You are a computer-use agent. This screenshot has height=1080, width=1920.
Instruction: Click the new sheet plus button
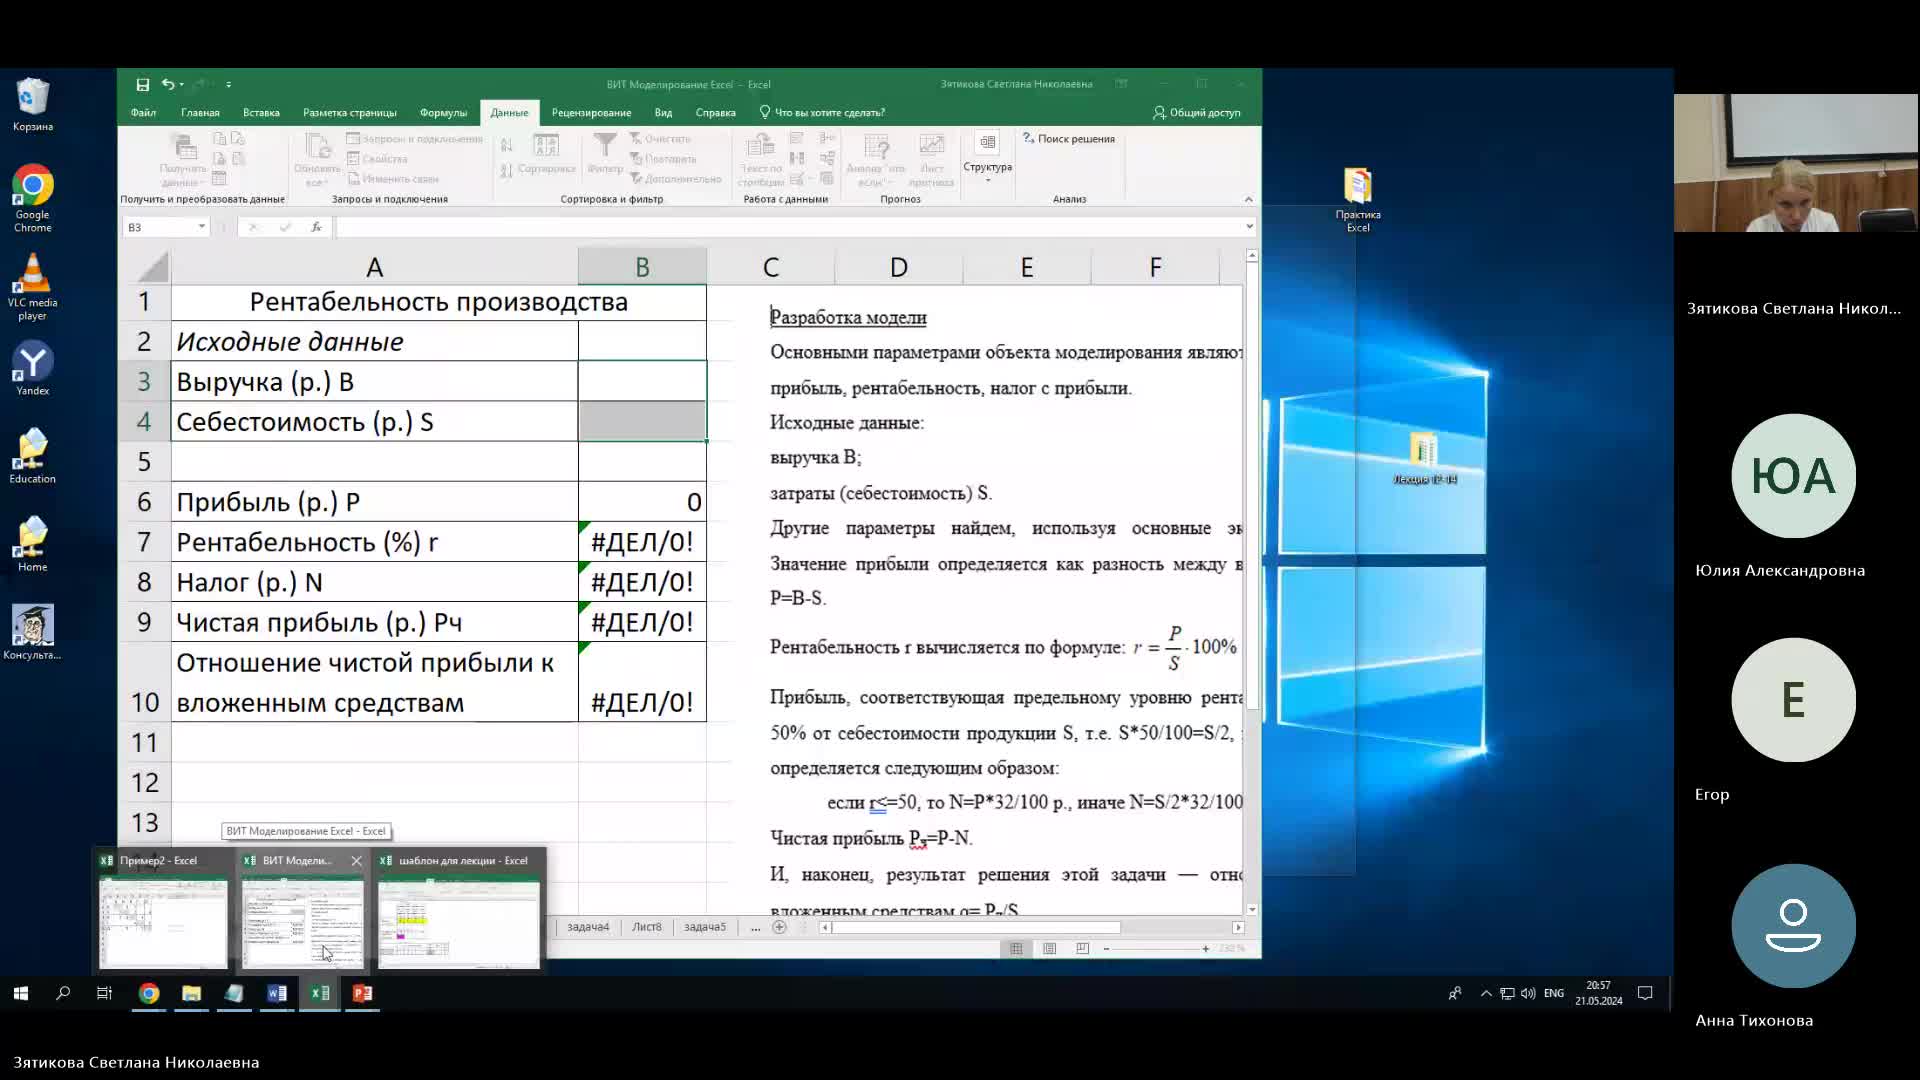780,927
